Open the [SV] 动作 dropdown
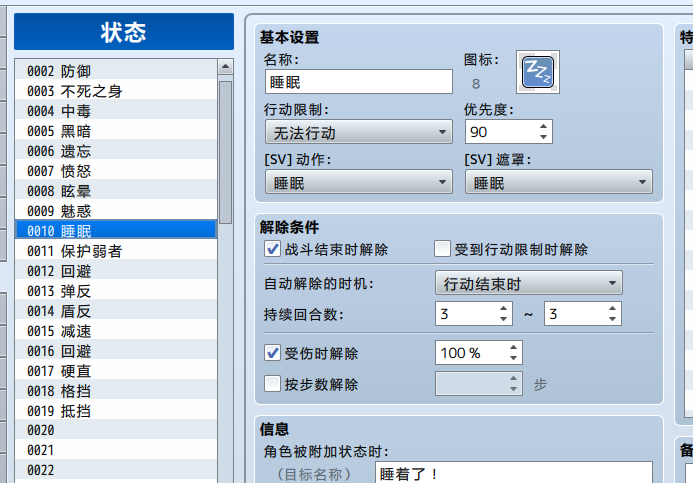Viewport: 693px width, 483px height. point(359,182)
